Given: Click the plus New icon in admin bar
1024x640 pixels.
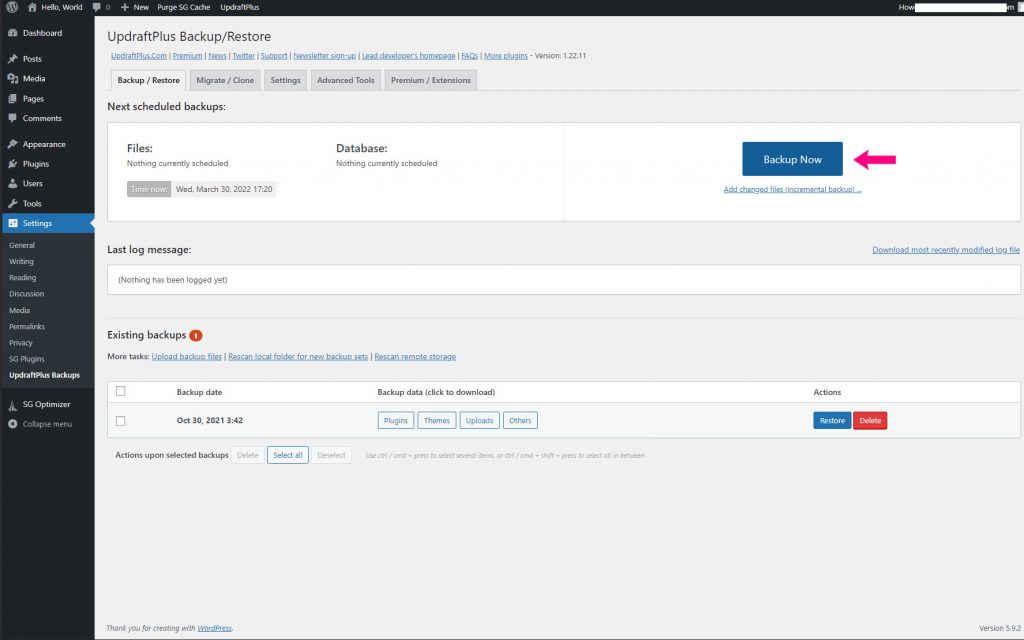Looking at the screenshot, I should tap(125, 7).
